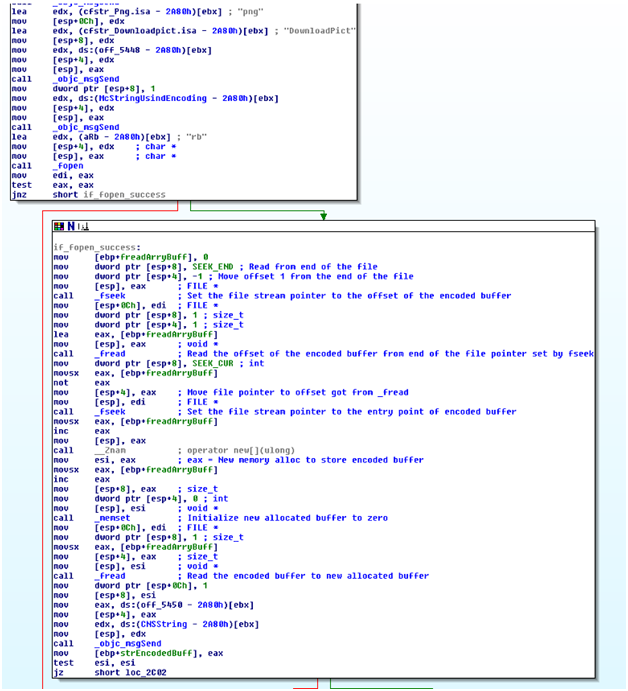This screenshot has height=691, width=628.
Task: Click the blue N rename-node icon
Action: tap(71, 227)
